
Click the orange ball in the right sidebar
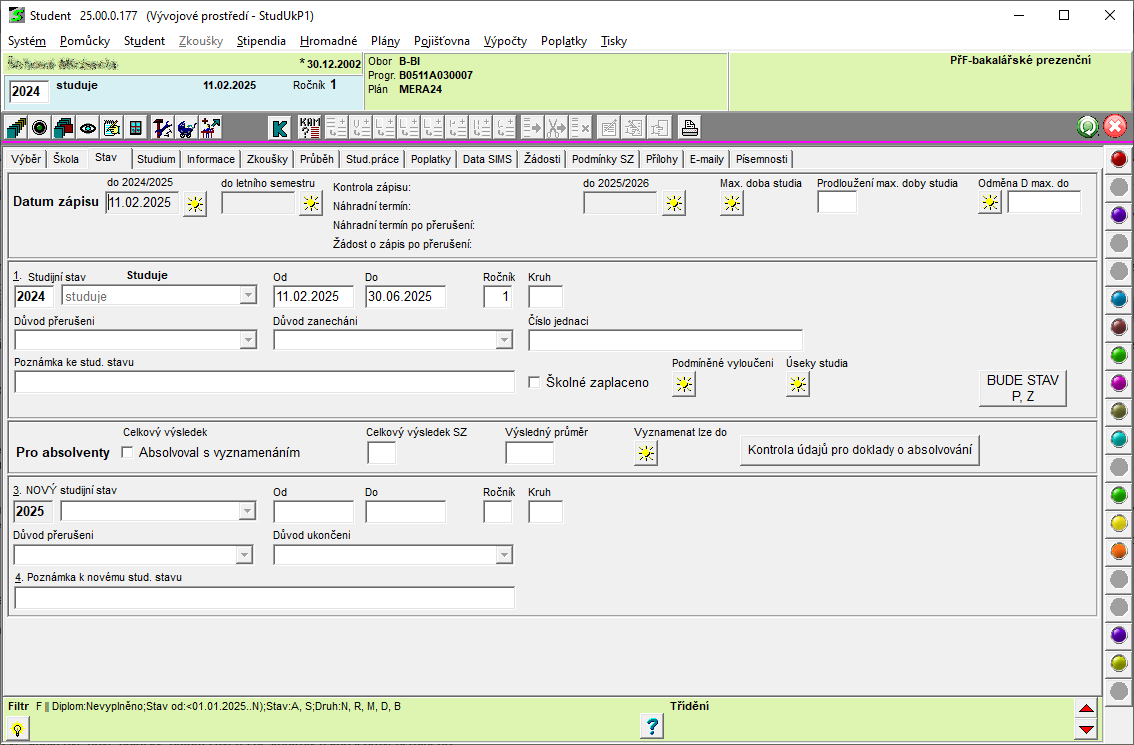pyautogui.click(x=1119, y=551)
